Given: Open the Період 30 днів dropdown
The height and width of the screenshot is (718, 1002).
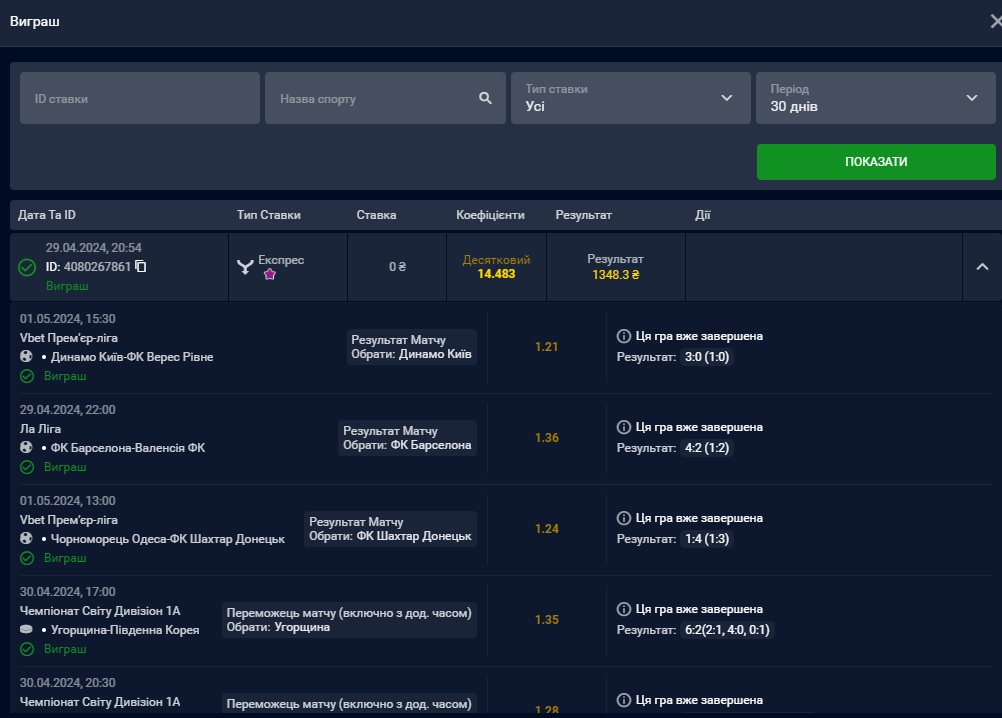Looking at the screenshot, I should (875, 98).
